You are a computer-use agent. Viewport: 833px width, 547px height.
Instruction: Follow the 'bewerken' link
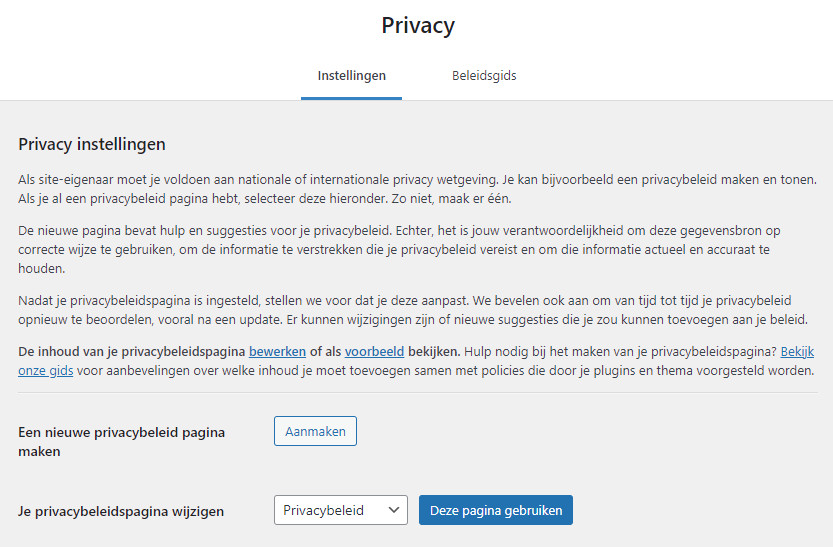coord(278,352)
